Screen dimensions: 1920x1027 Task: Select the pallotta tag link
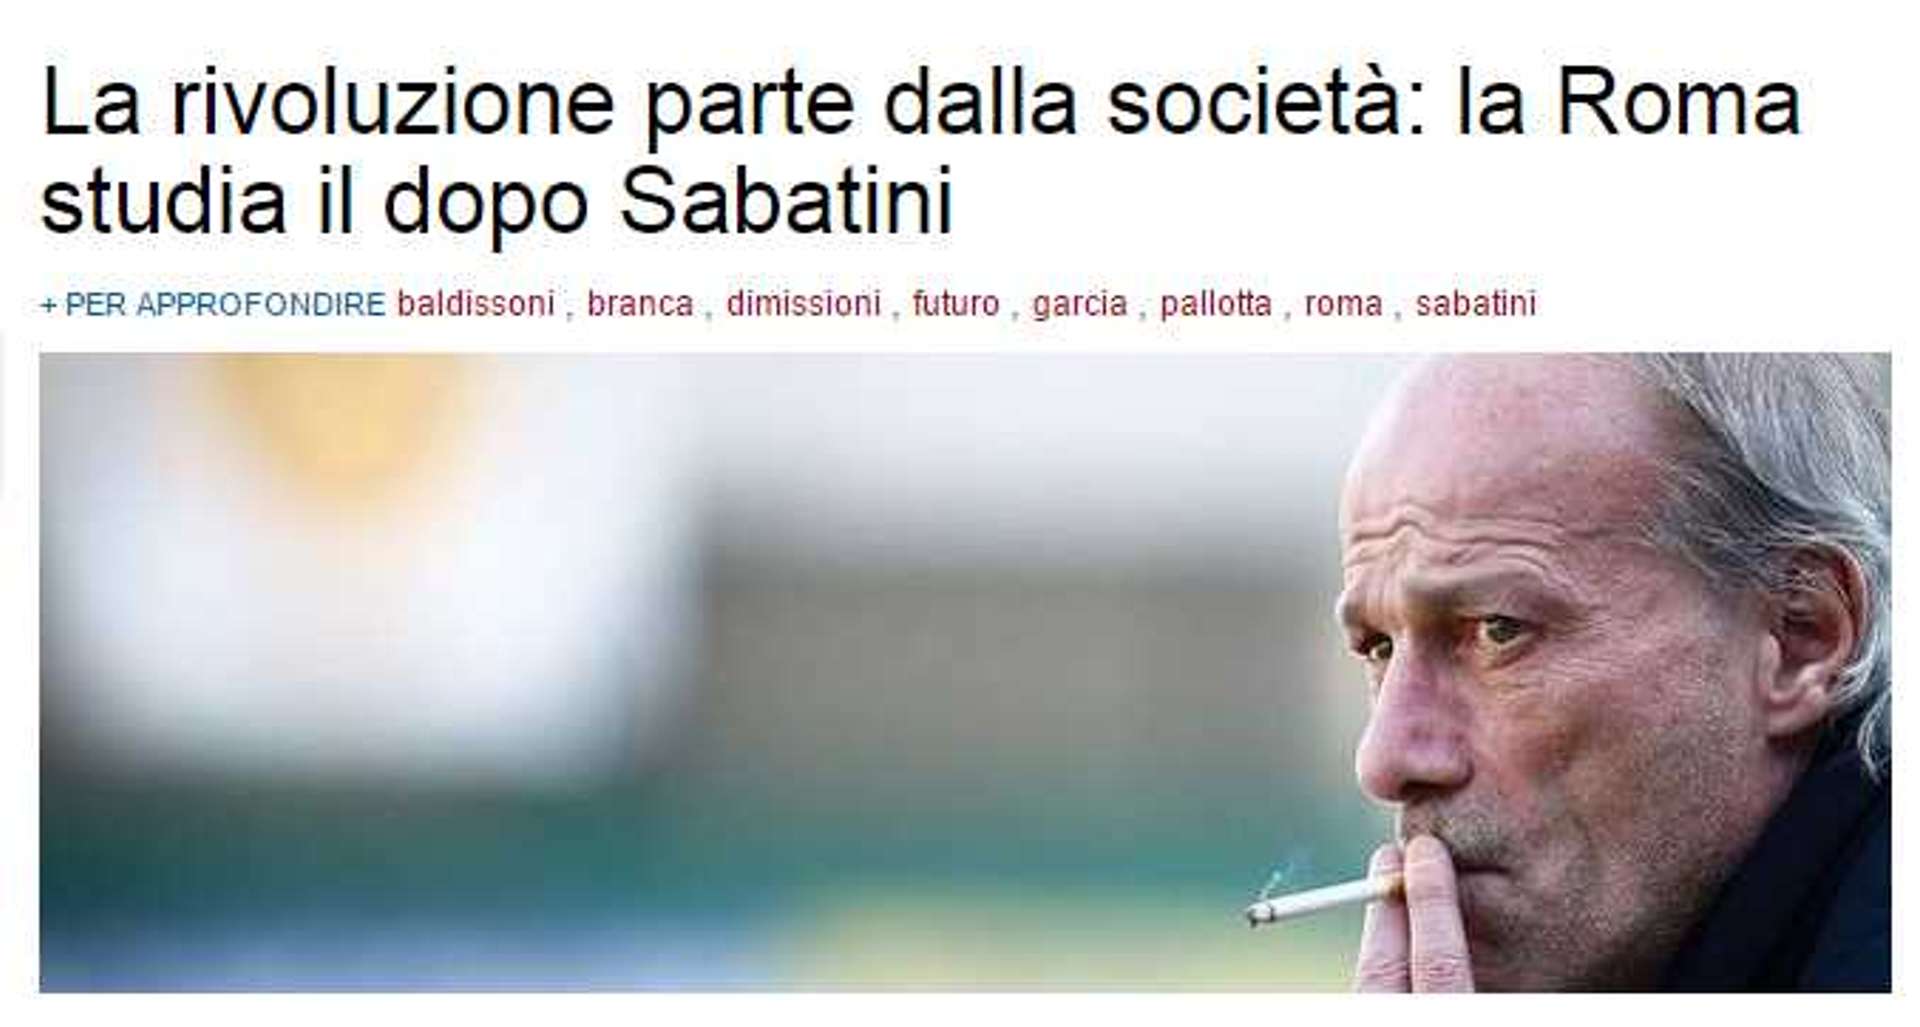[x=1216, y=304]
